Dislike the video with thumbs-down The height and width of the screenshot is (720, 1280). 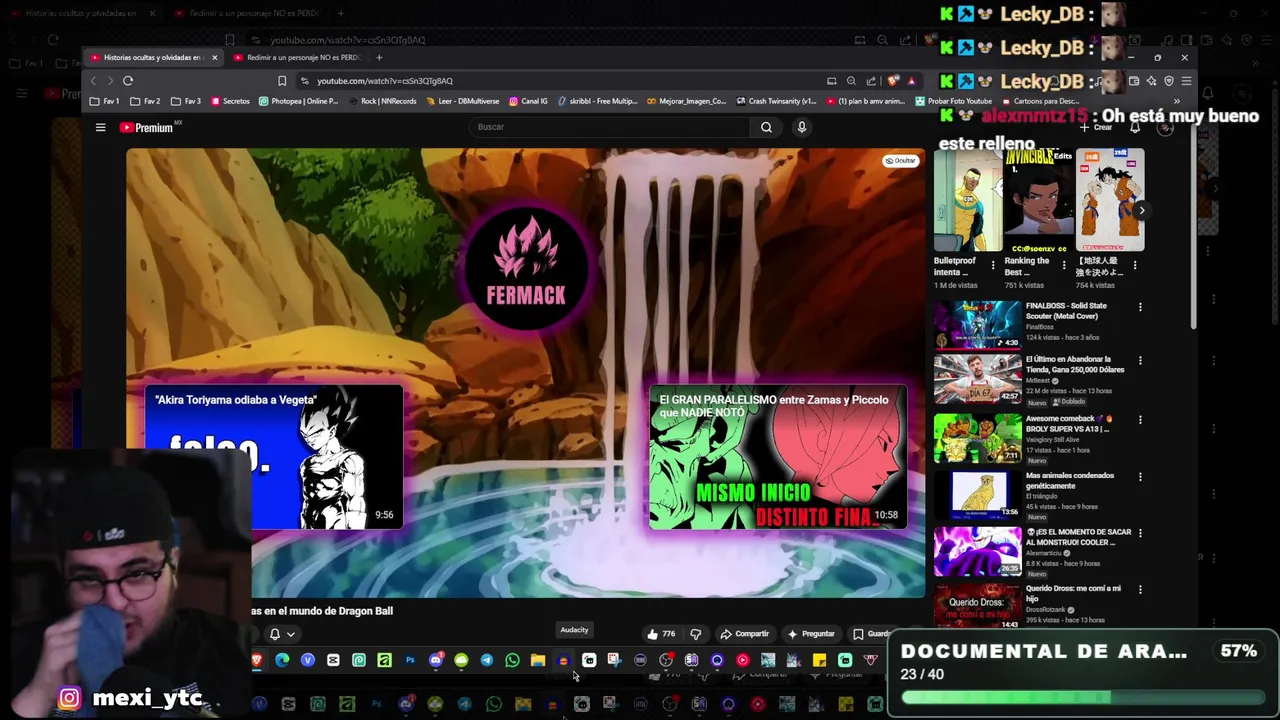point(696,634)
